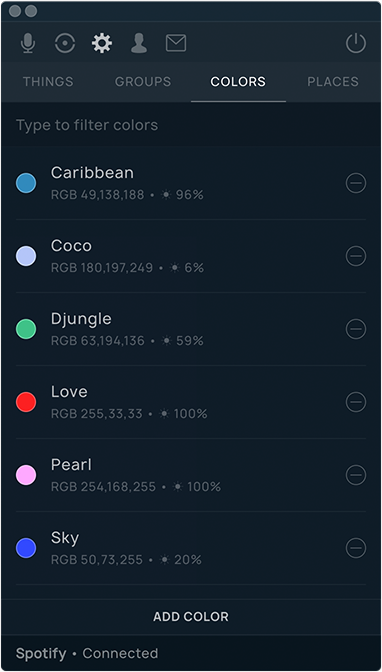This screenshot has width=382, height=672.
Task: Select the pink Pearl color swatch
Action: coord(26,475)
